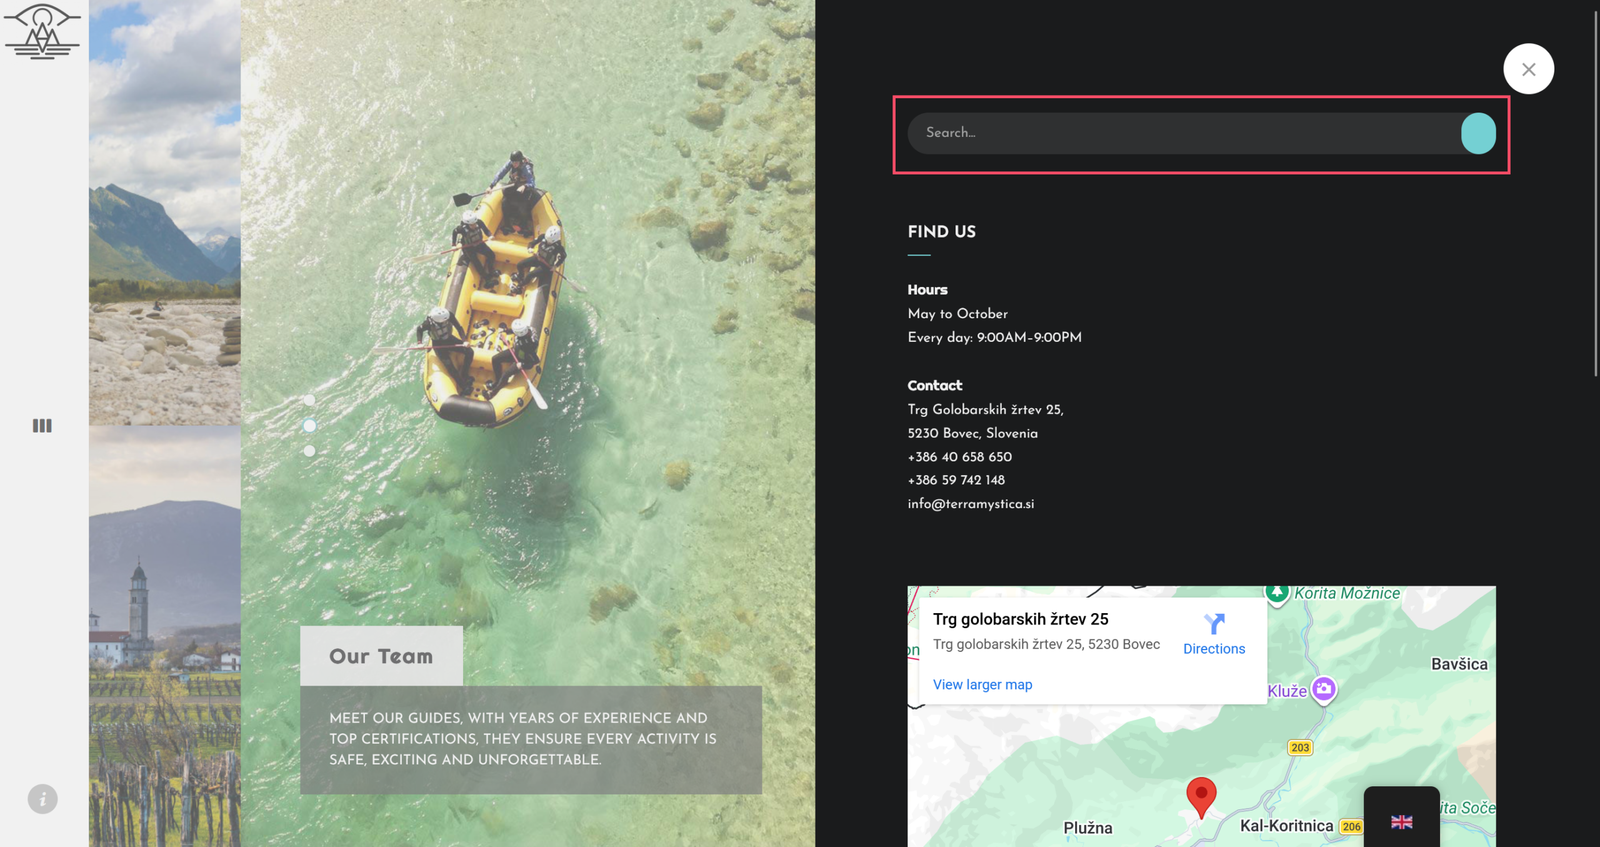Open the mountain river image strip
The height and width of the screenshot is (847, 1600).
pos(165,212)
